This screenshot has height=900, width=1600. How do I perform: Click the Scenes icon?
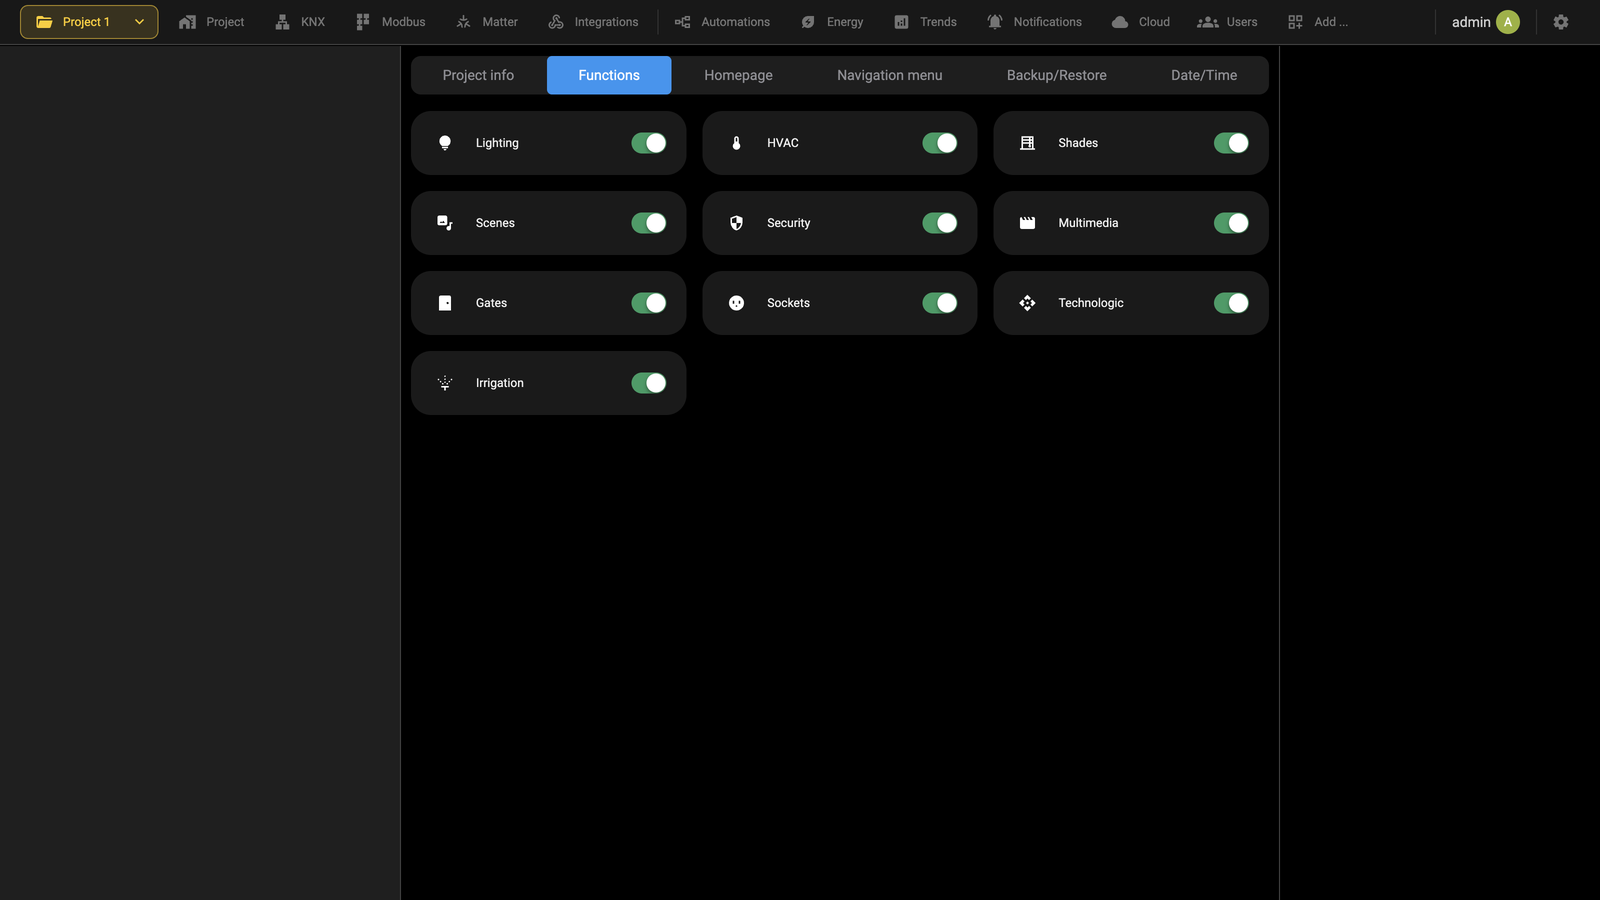[x=445, y=223]
